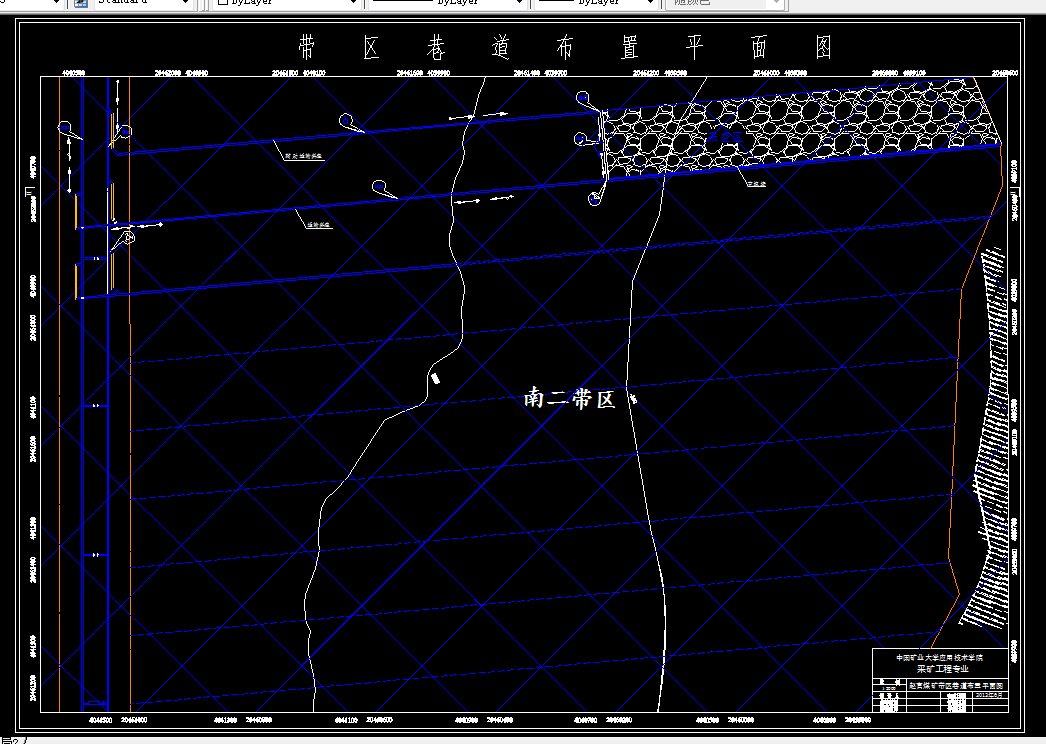Select the 置 character in drawing title

click(630, 48)
